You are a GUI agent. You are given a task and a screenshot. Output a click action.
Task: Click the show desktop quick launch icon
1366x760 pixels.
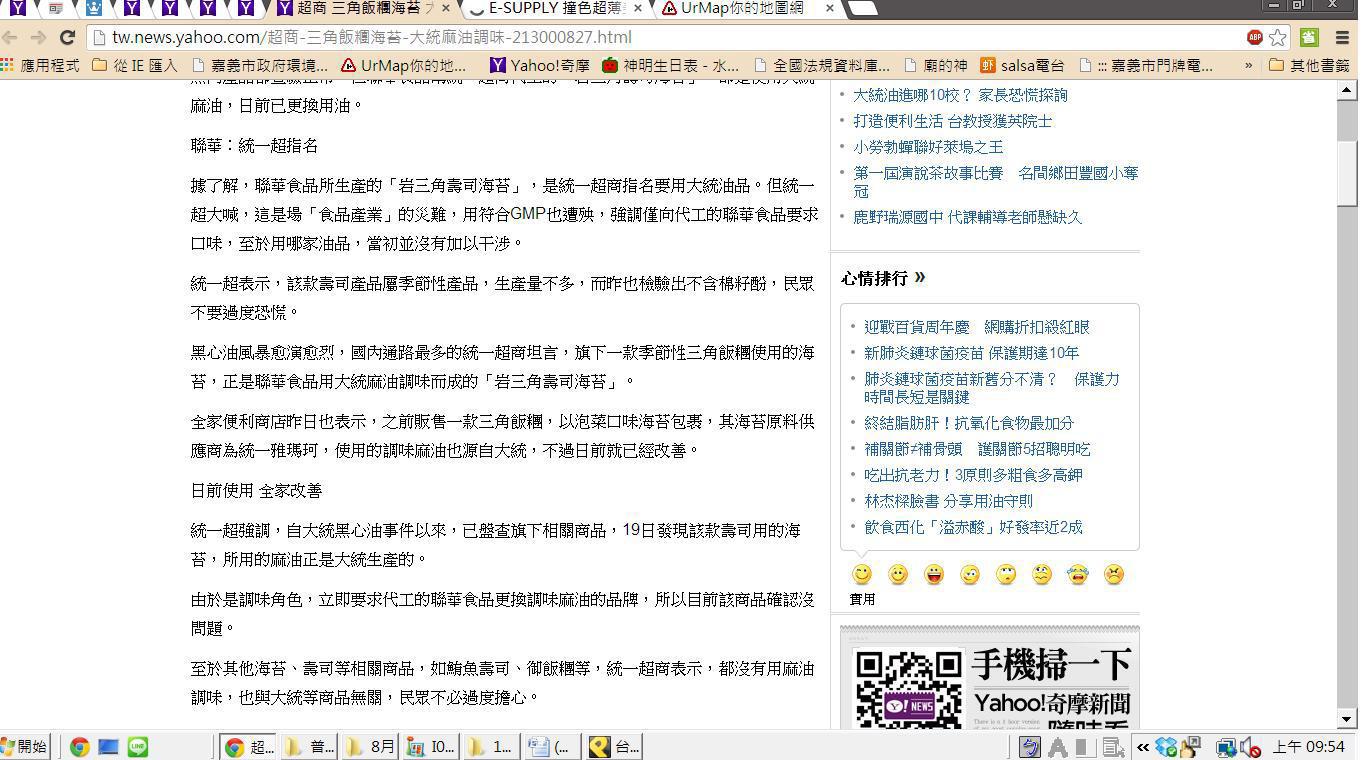click(108, 747)
